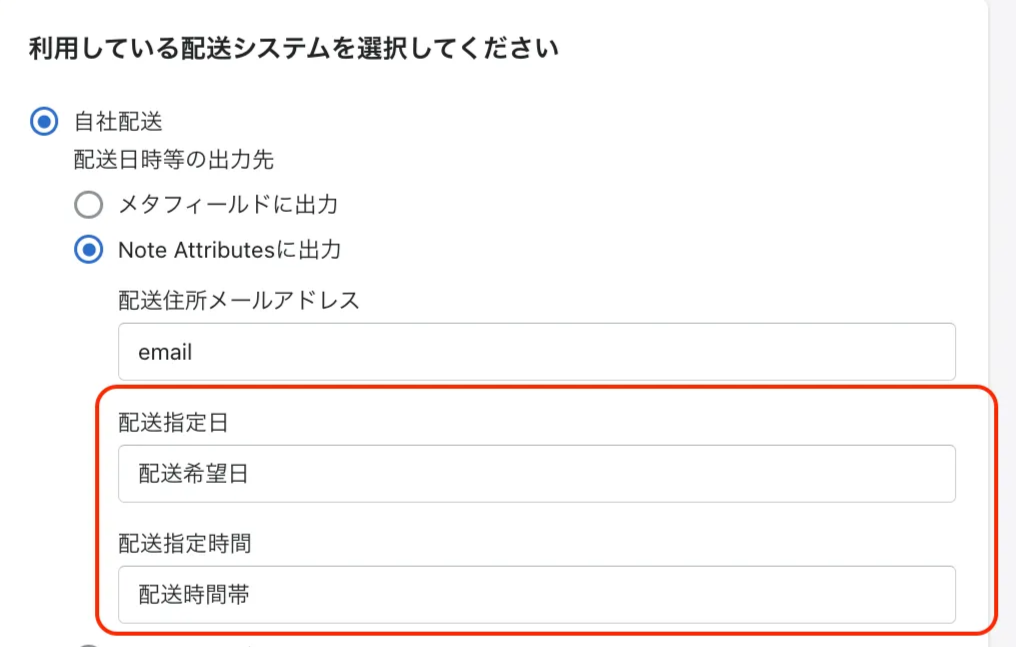Select the partially visible radio button at bottom

pos(89,644)
